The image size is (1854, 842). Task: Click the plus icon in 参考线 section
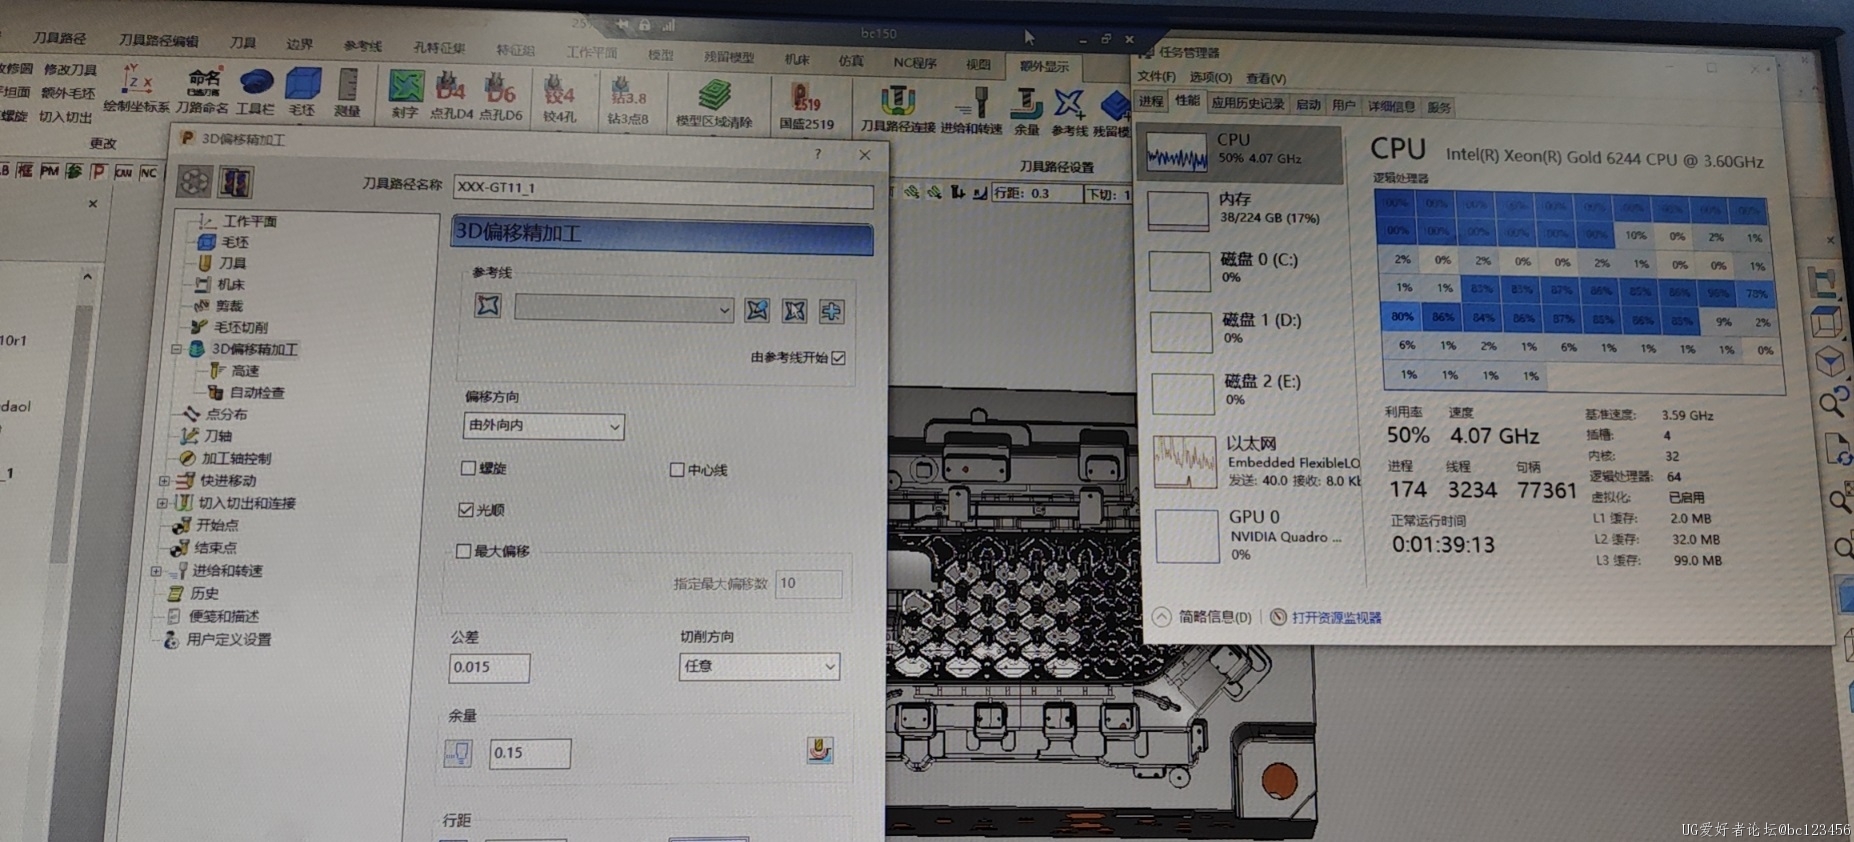coord(831,311)
